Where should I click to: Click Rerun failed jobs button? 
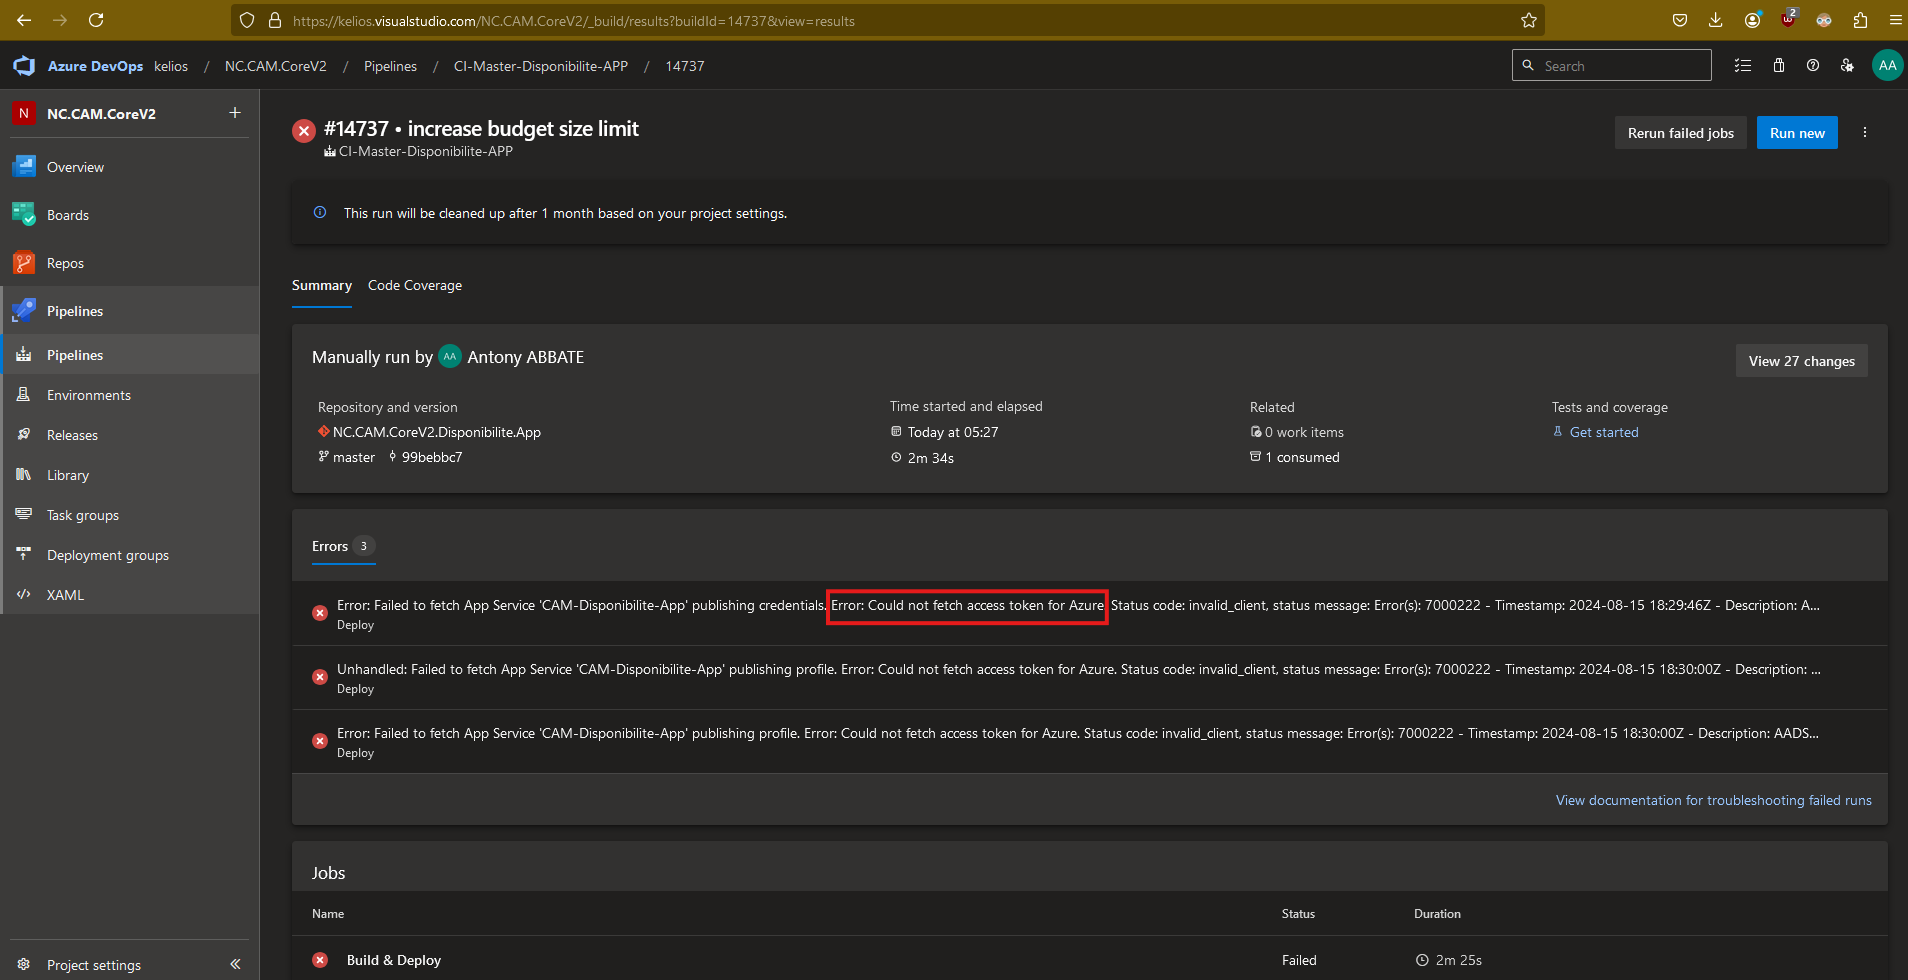[1680, 133]
